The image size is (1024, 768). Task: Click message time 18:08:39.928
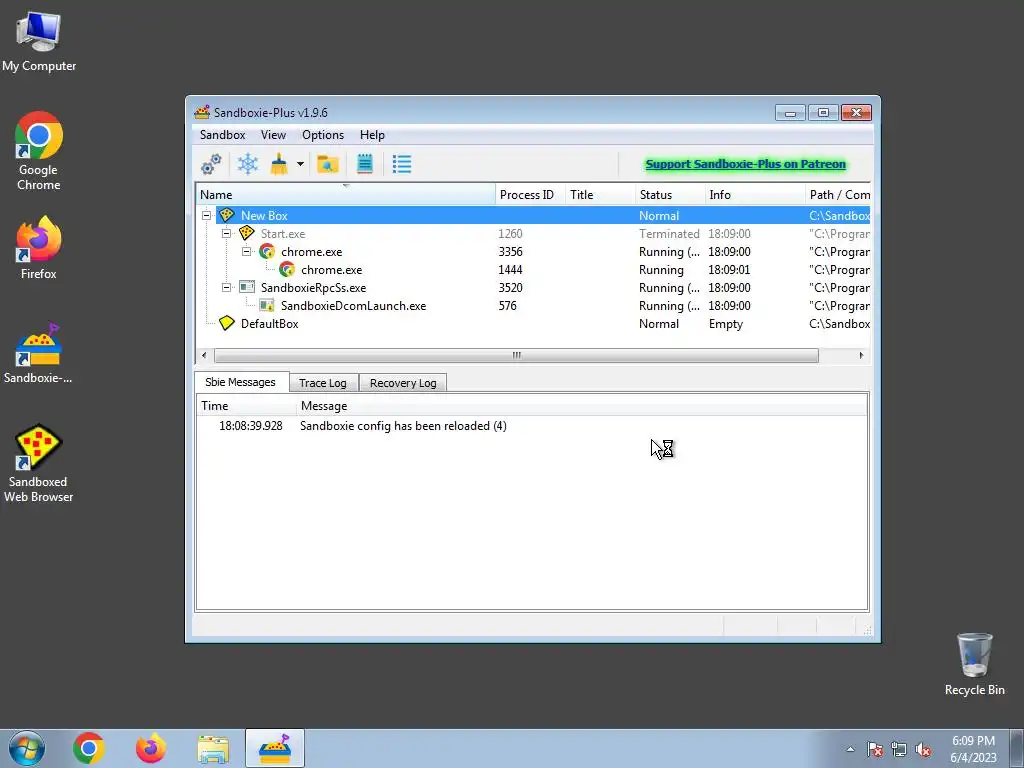(x=251, y=426)
